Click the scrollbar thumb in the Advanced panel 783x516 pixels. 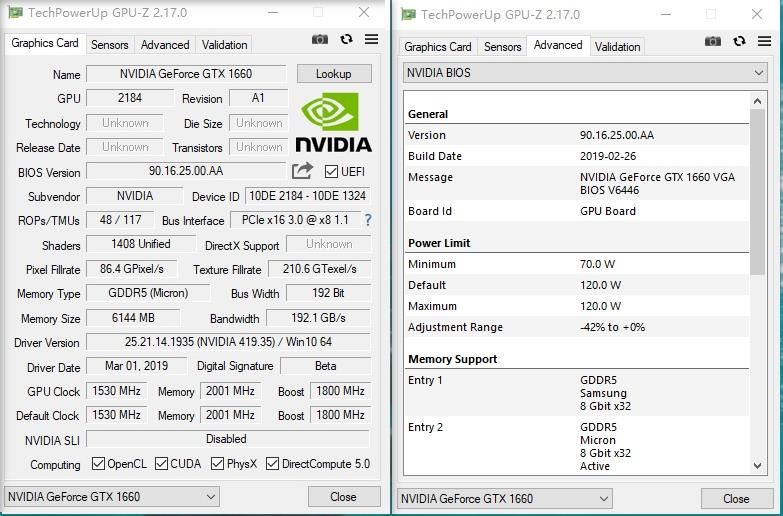[x=758, y=192]
